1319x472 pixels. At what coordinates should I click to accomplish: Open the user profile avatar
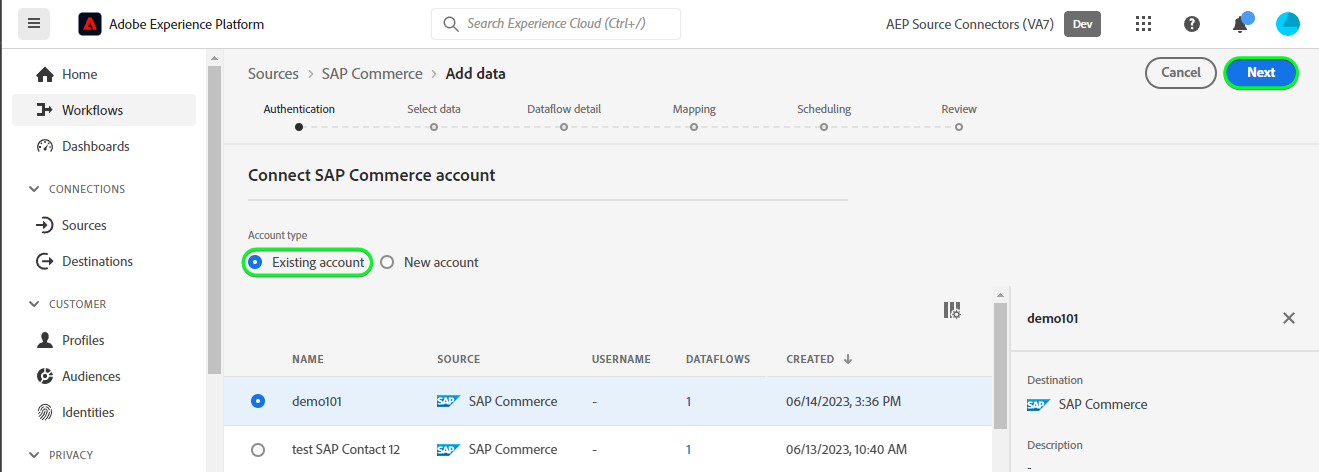click(1287, 24)
